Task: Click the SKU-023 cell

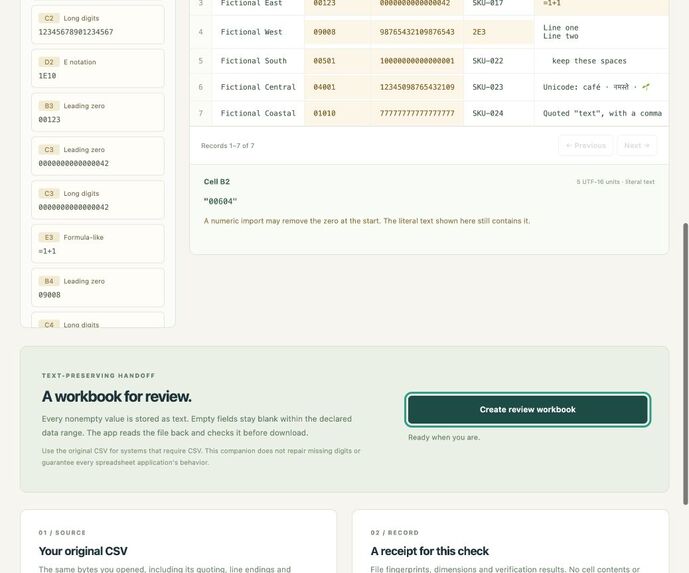Action: click(499, 87)
